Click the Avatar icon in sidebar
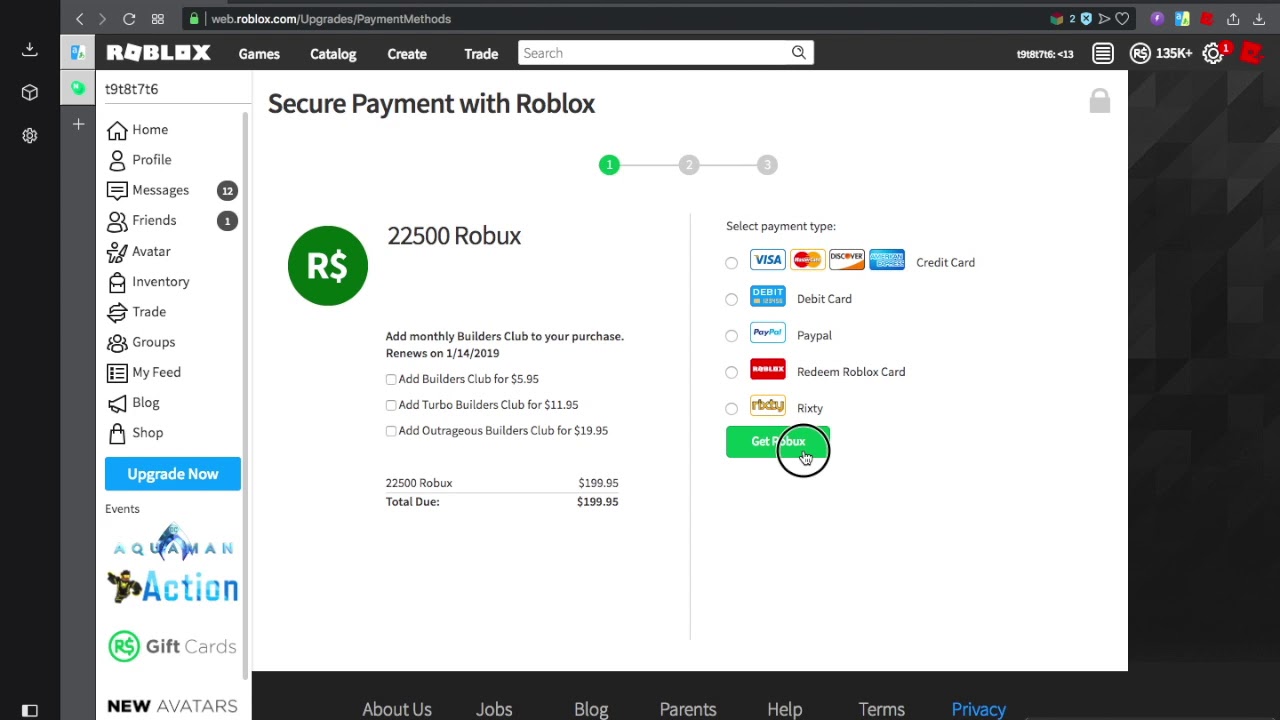The image size is (1280, 720). coord(117,251)
